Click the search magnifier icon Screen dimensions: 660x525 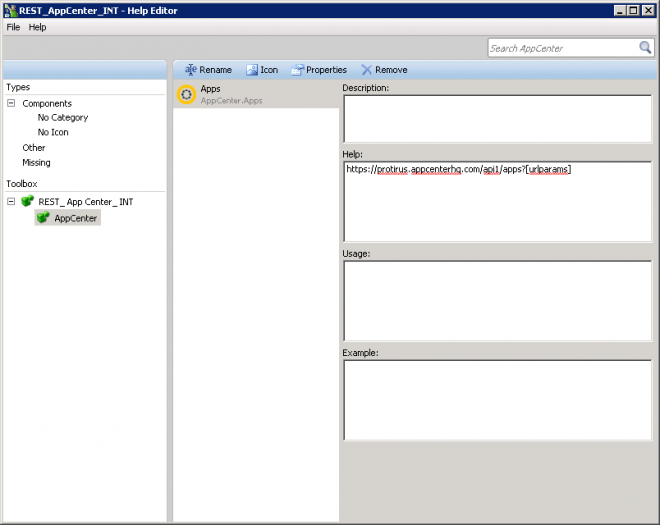(x=645, y=48)
